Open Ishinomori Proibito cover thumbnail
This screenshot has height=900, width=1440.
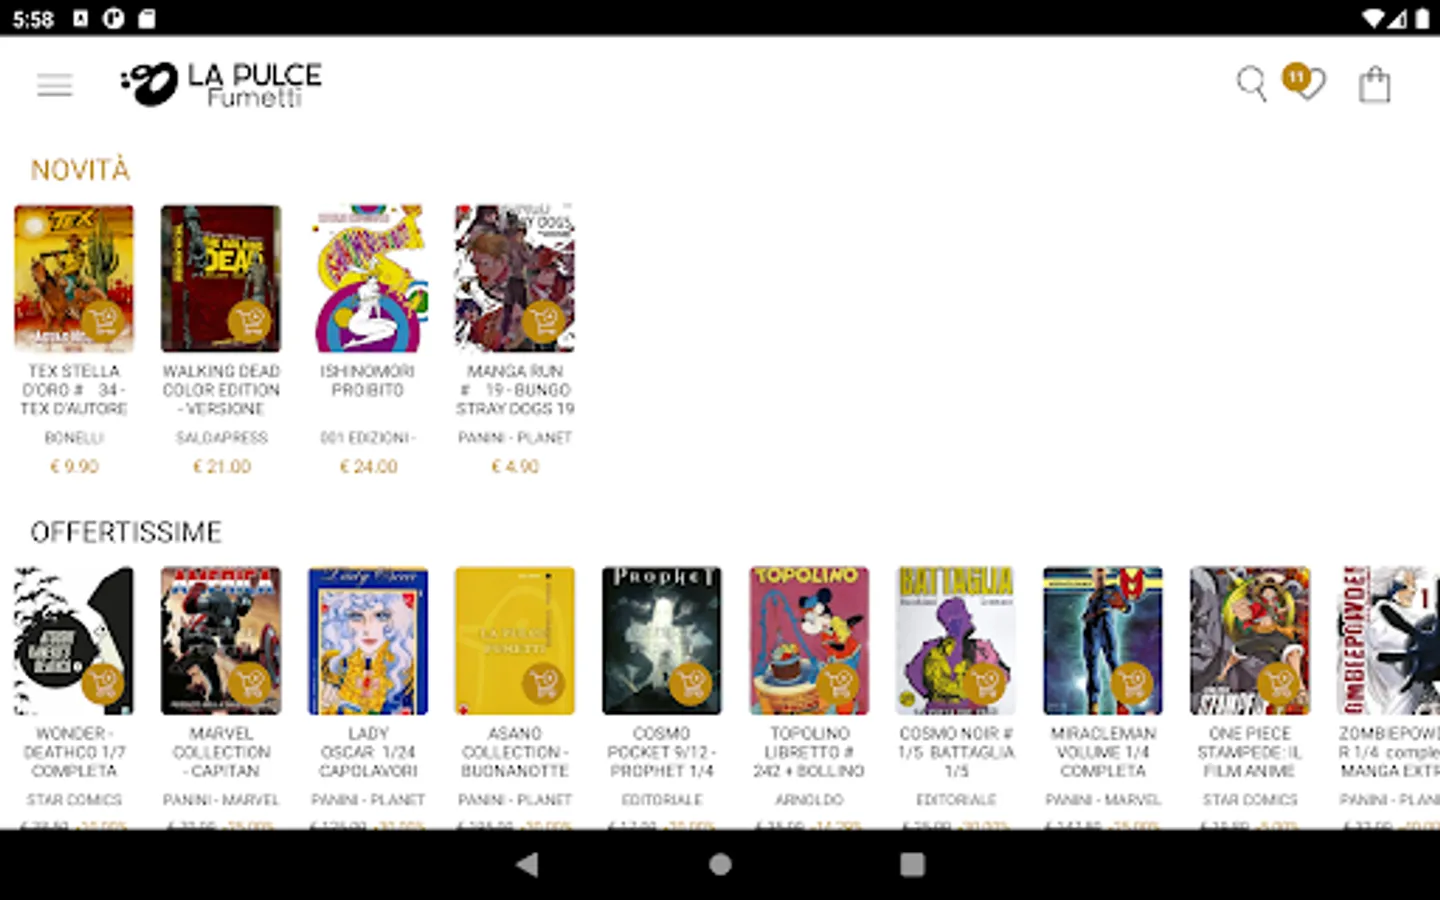tap(368, 278)
